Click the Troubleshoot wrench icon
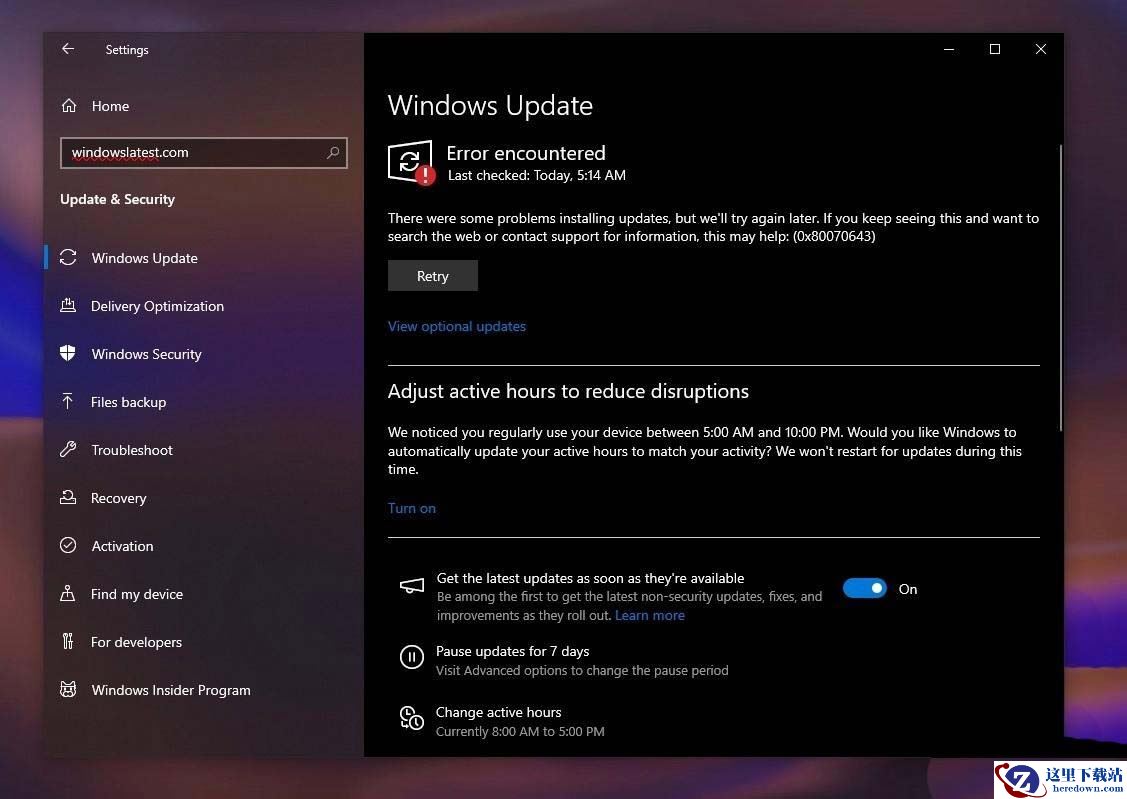This screenshot has width=1127, height=799. click(68, 449)
